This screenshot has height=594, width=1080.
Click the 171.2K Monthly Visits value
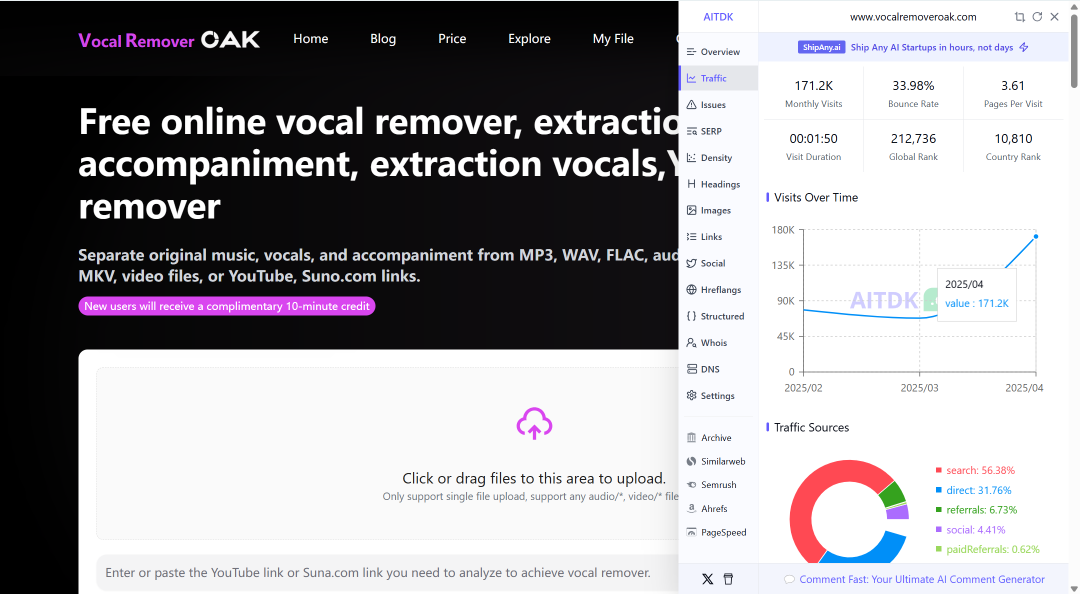[x=813, y=85]
